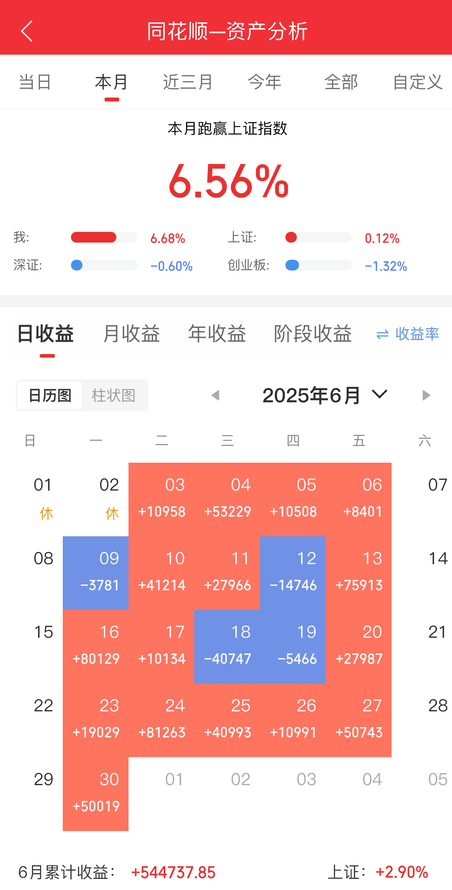
Task: Open 自定义 date range tab
Action: pyautogui.click(x=418, y=82)
